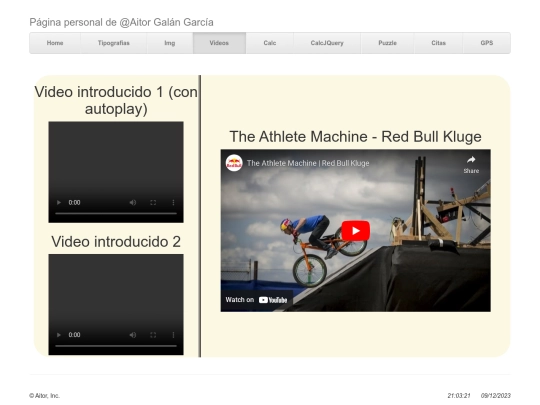This screenshot has width=540, height=405.
Task: Open the Tipografias tab
Action: click(x=114, y=43)
